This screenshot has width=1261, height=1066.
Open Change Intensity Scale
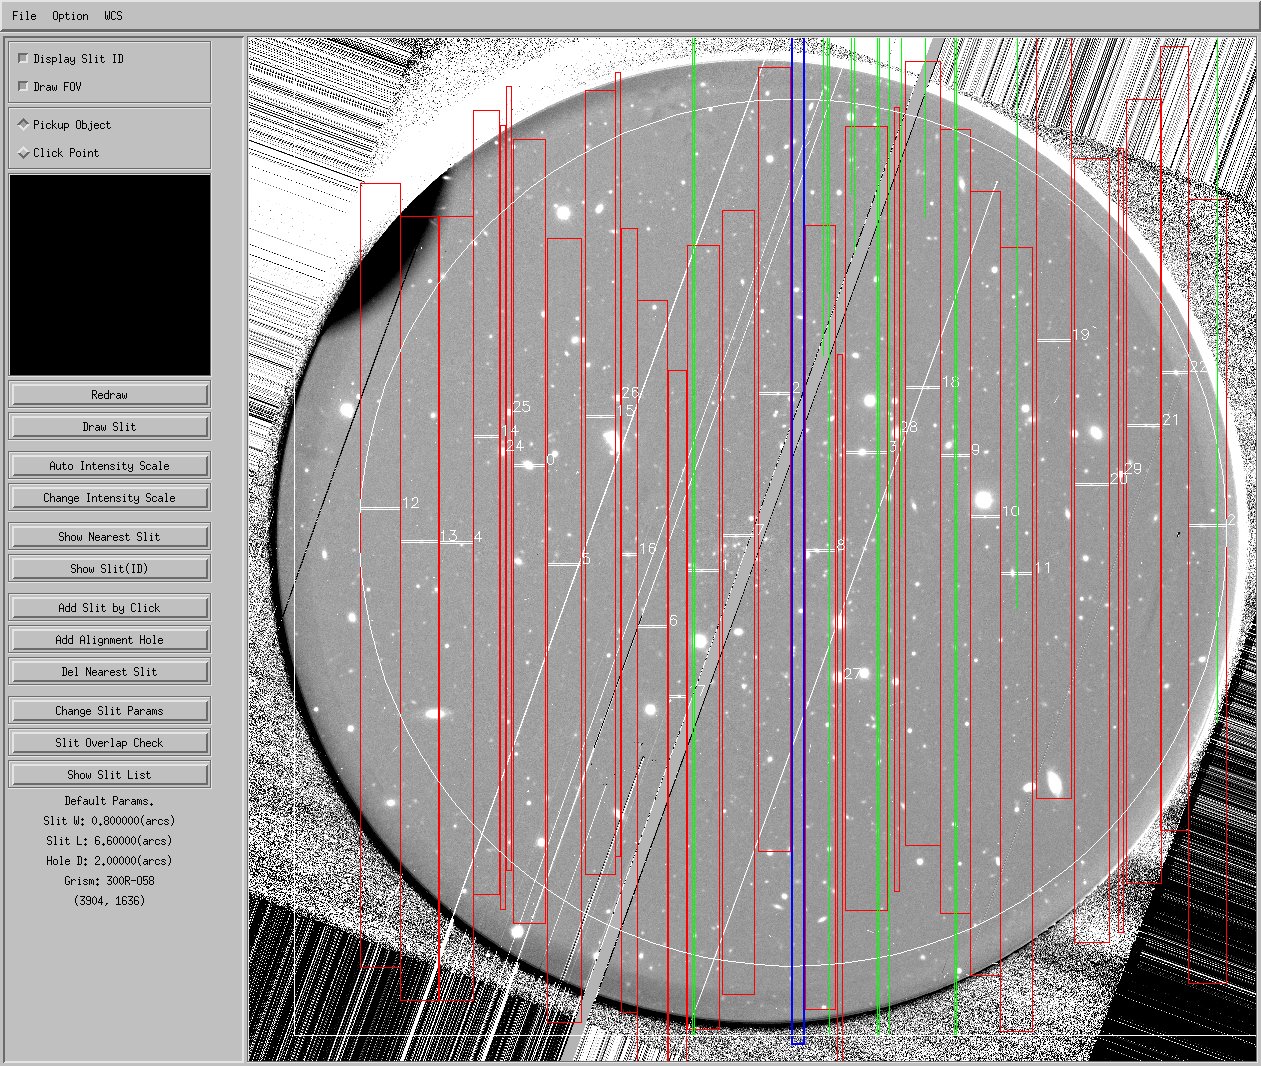pos(109,497)
